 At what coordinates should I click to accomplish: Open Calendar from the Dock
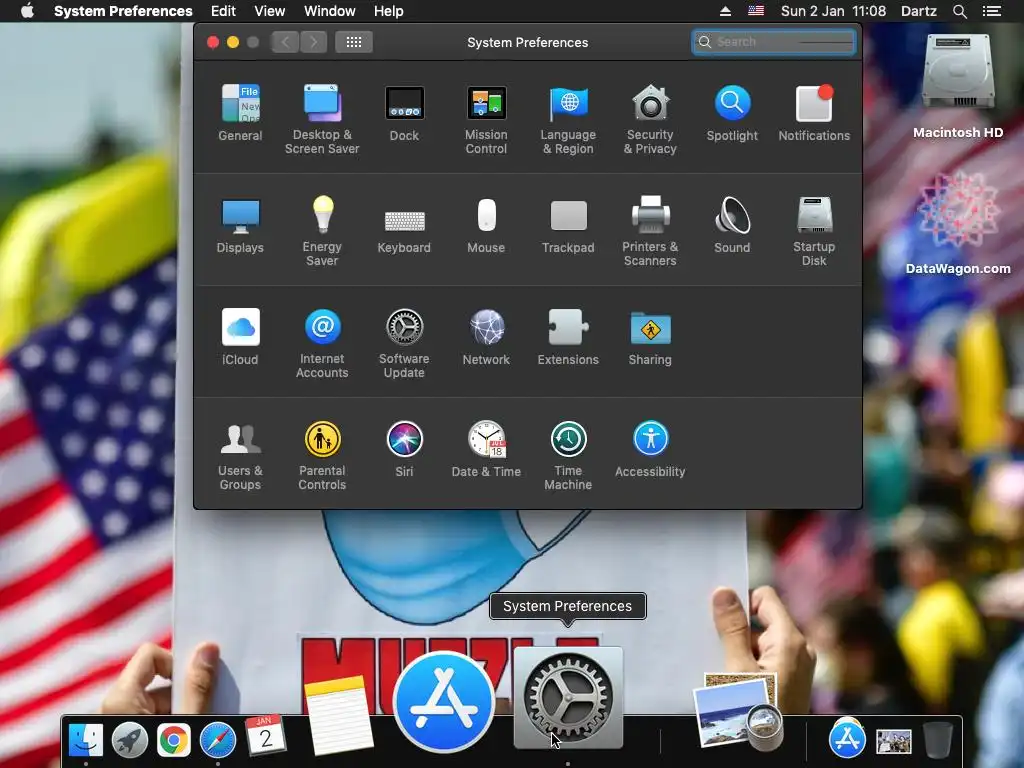pos(264,735)
